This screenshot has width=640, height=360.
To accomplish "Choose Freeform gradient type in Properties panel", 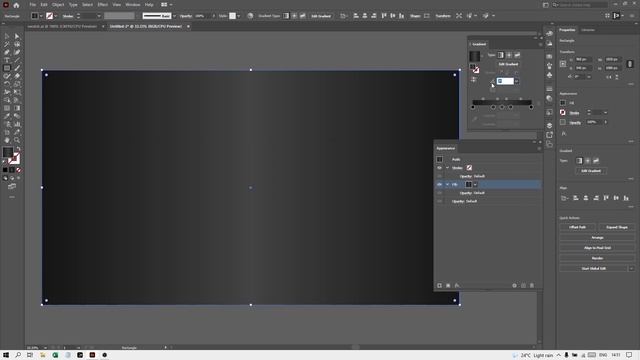I will 596,160.
